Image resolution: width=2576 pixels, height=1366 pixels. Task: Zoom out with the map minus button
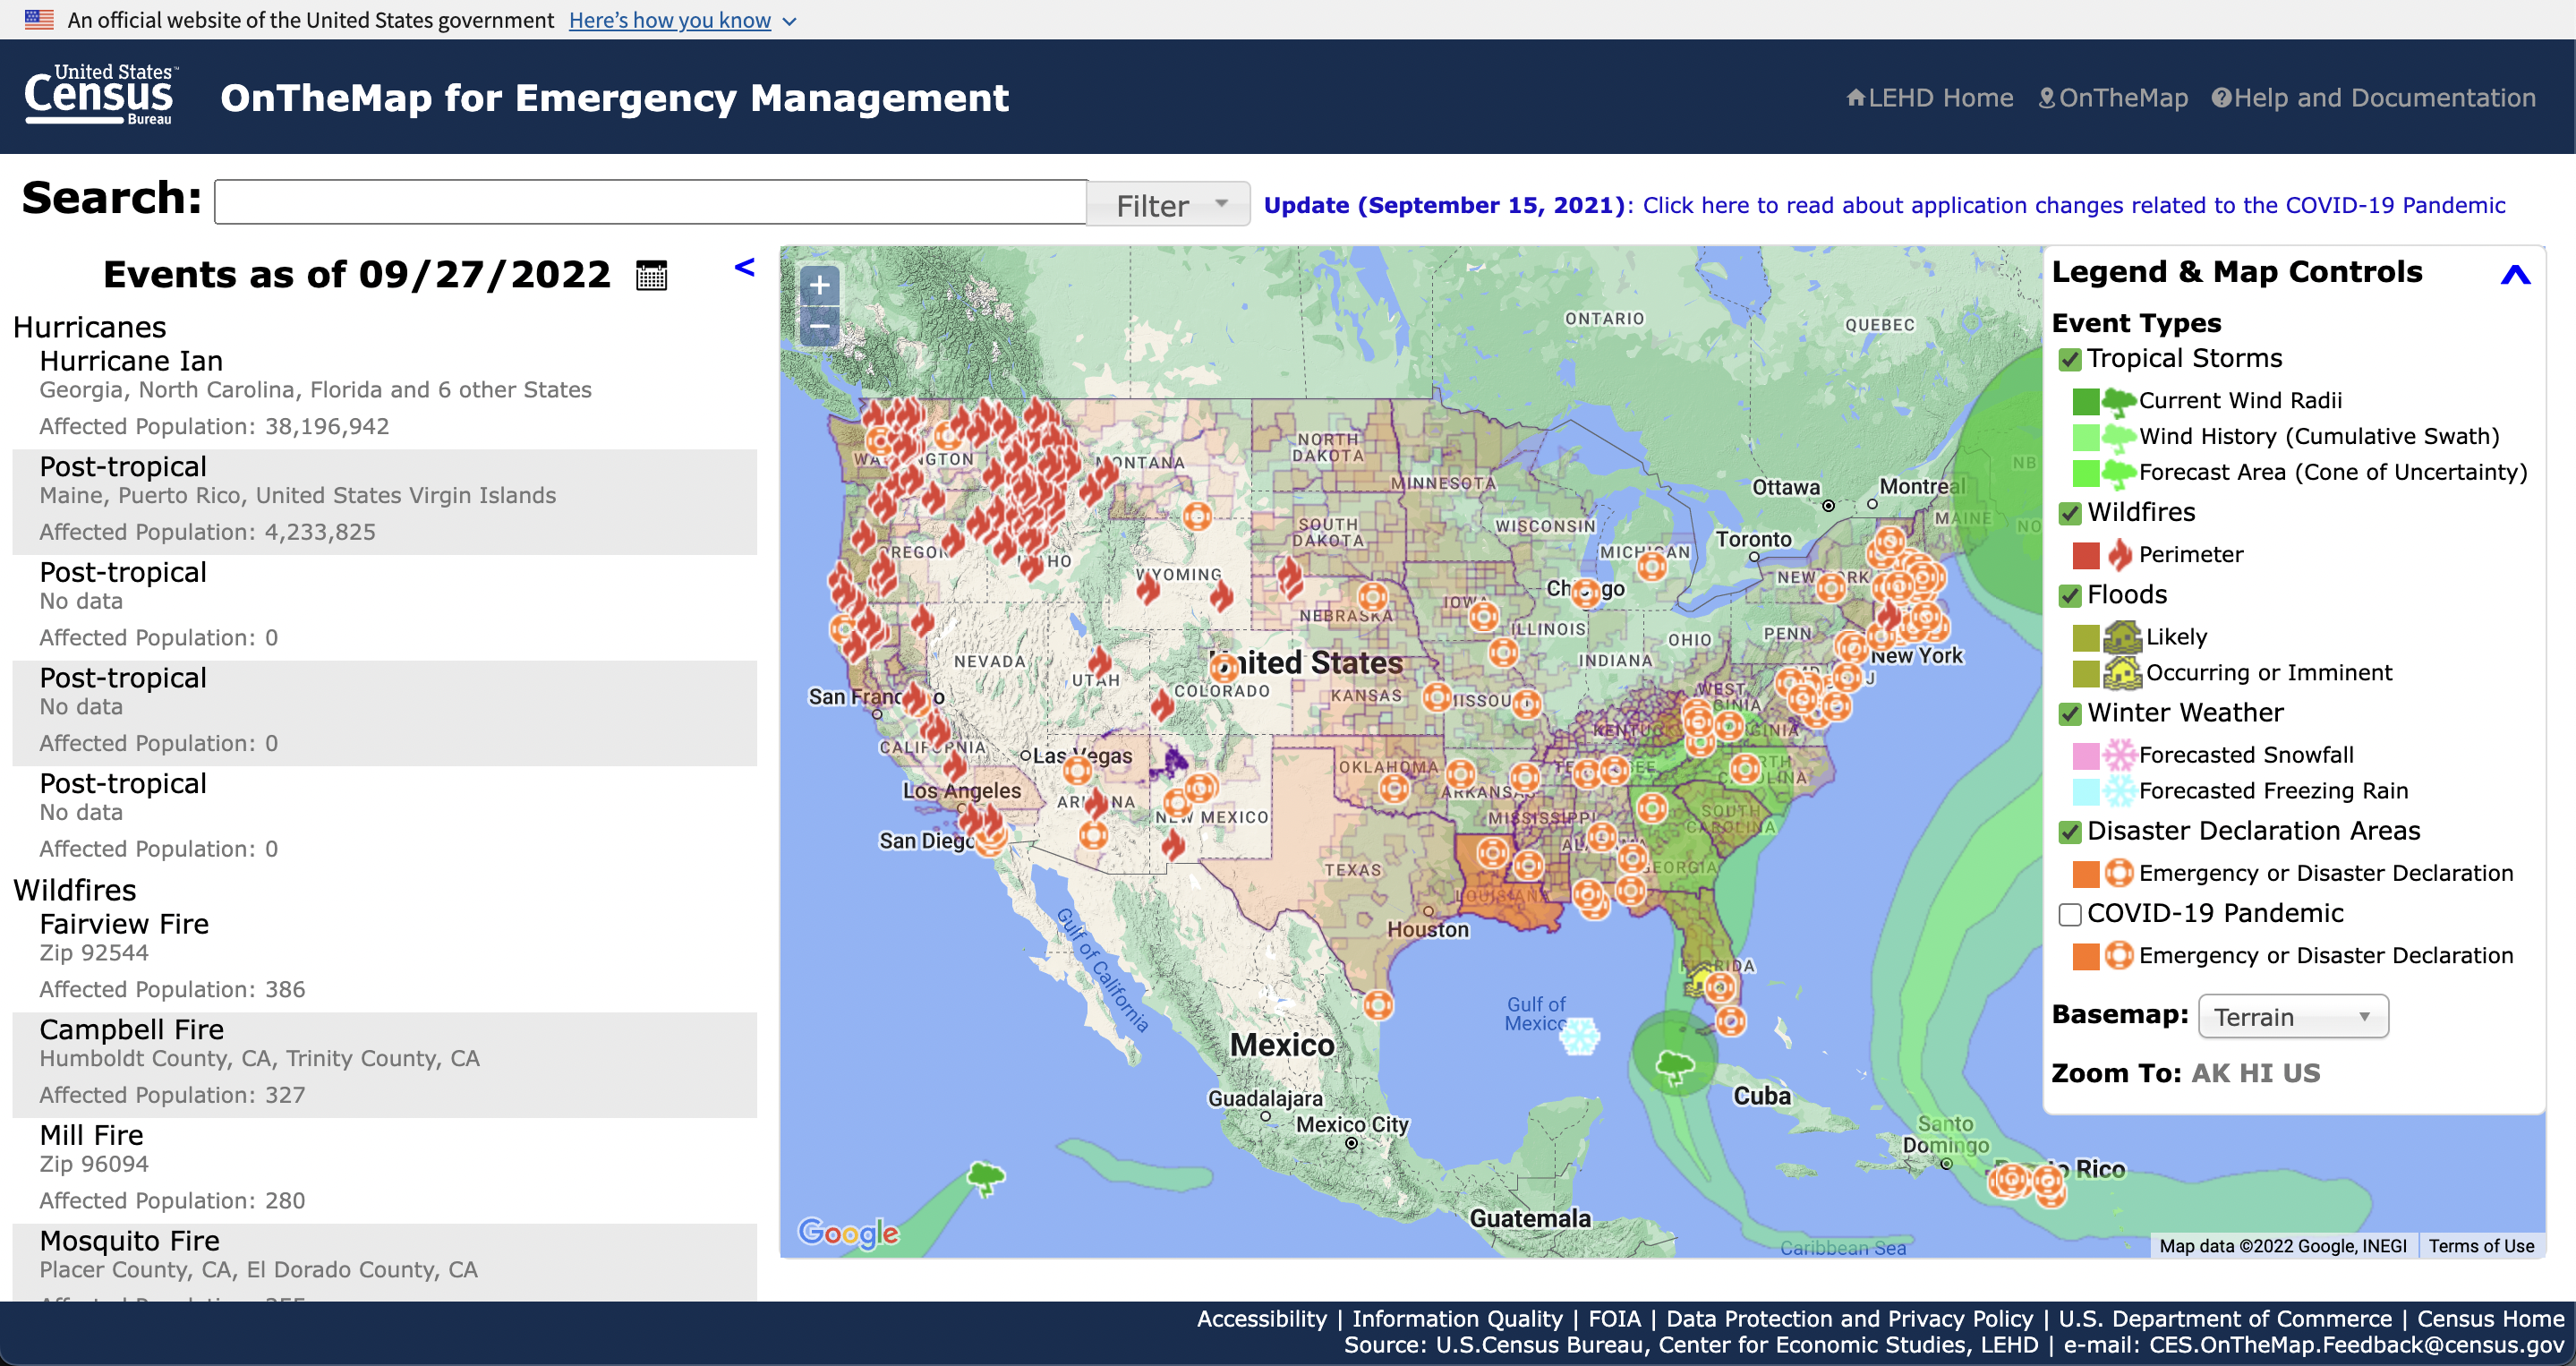[x=819, y=326]
